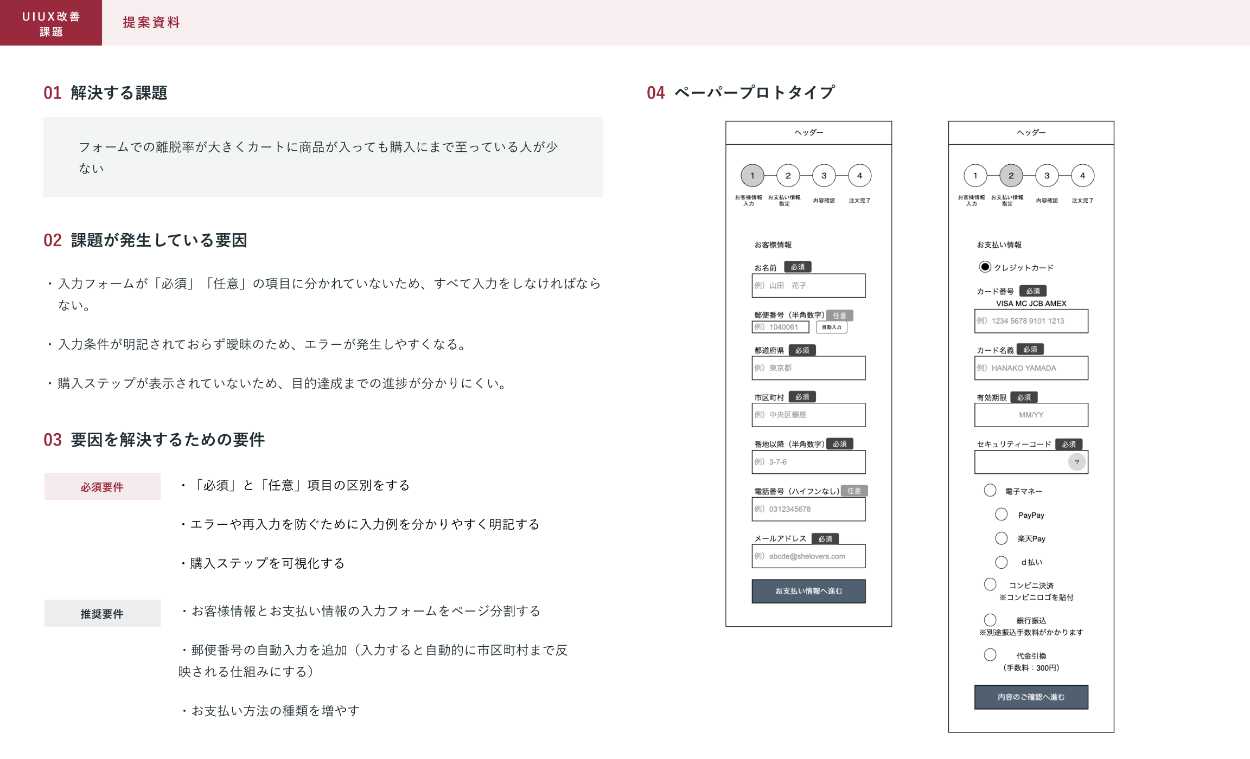Open the UIUX改善課題 tab in header
Screen dimensions: 1250x759
(51, 23)
